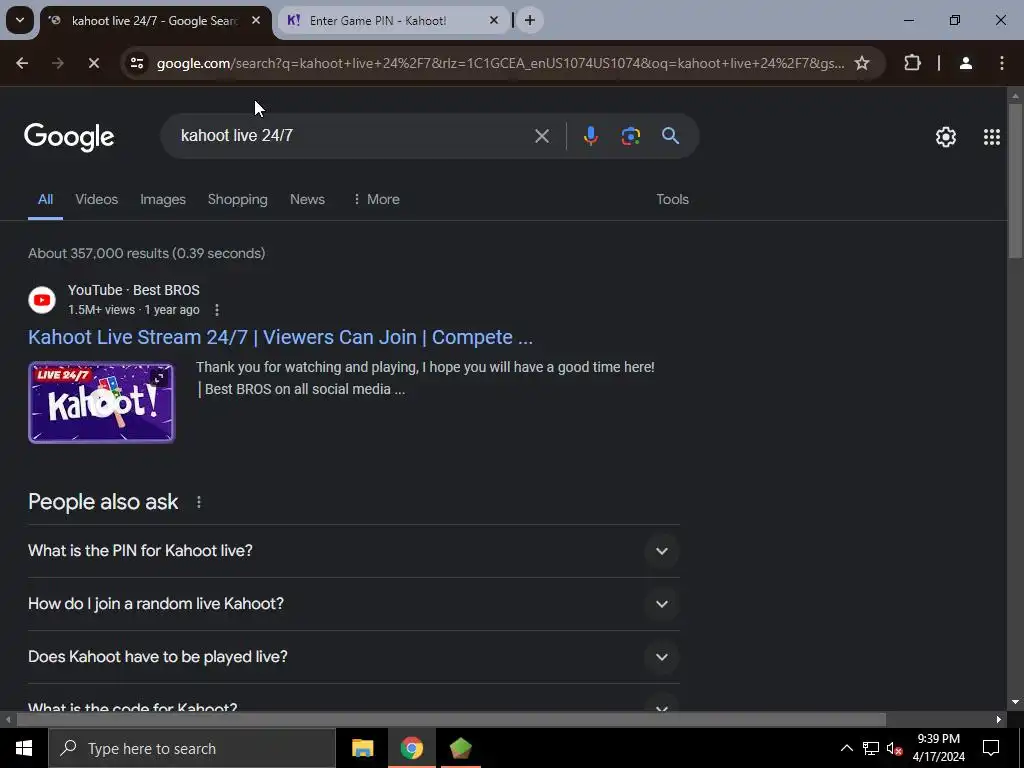Open the Windows notification center

(991, 748)
